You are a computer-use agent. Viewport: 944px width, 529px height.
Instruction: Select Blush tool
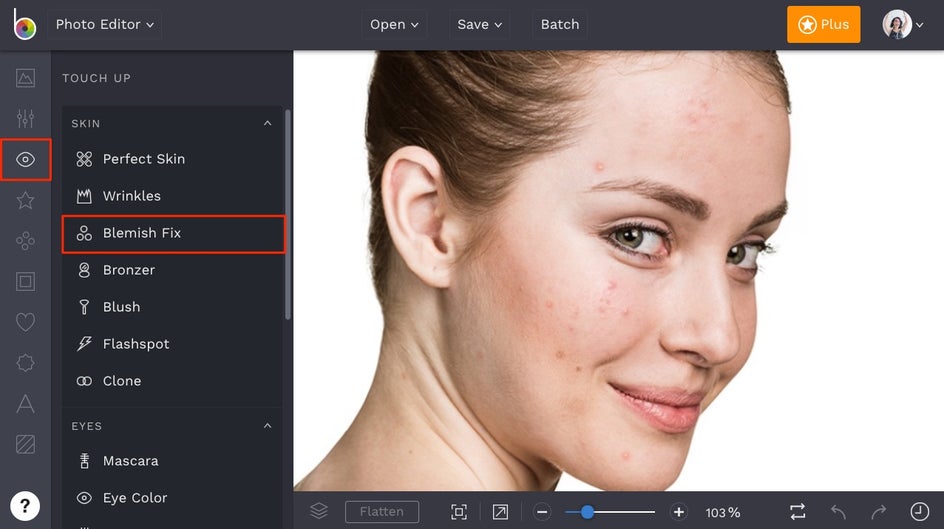pos(173,307)
